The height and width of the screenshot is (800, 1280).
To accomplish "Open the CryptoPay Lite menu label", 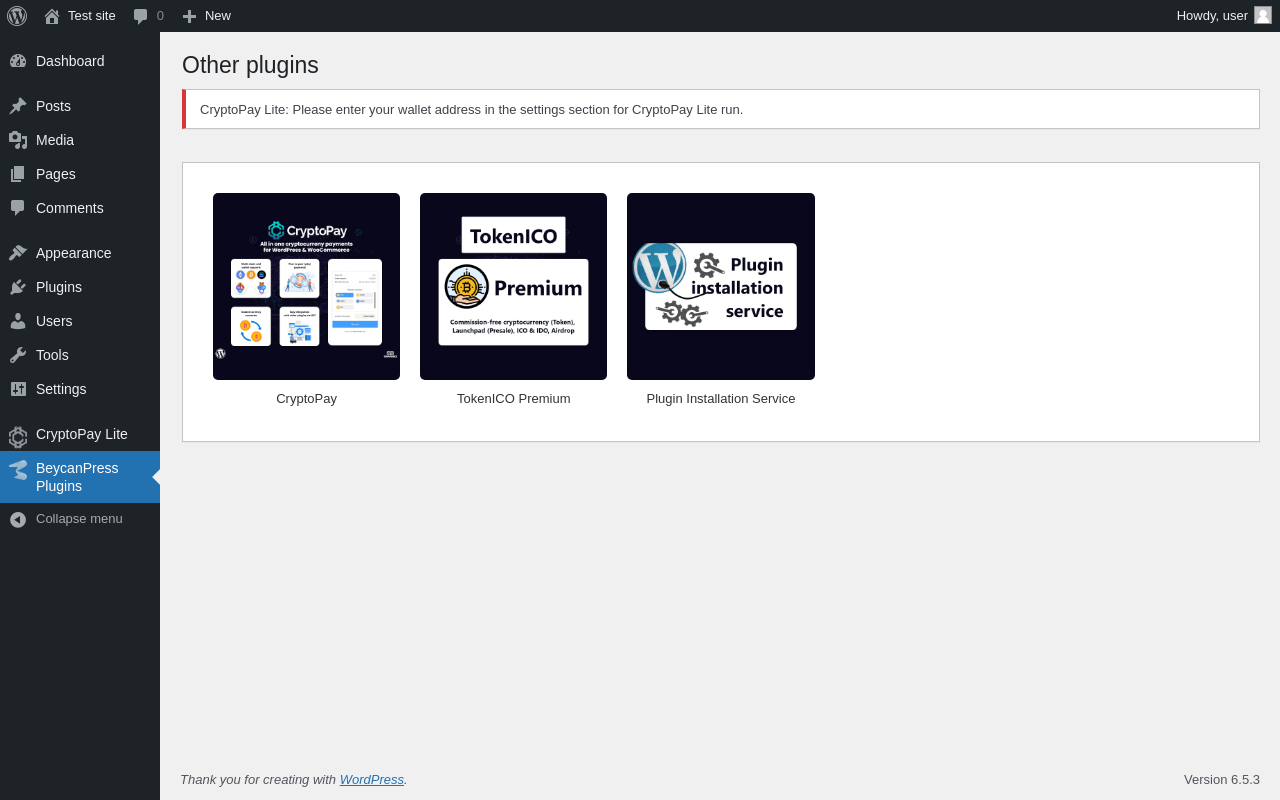I will tap(82, 434).
